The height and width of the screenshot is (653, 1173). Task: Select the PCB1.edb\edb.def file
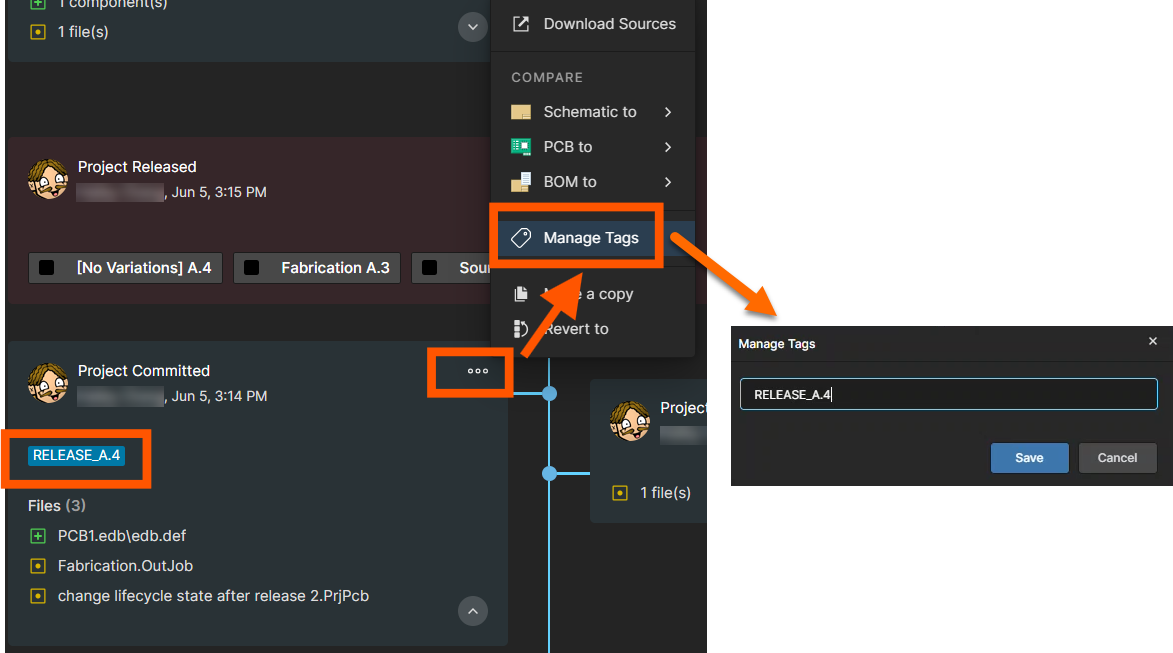pyautogui.click(x=122, y=536)
